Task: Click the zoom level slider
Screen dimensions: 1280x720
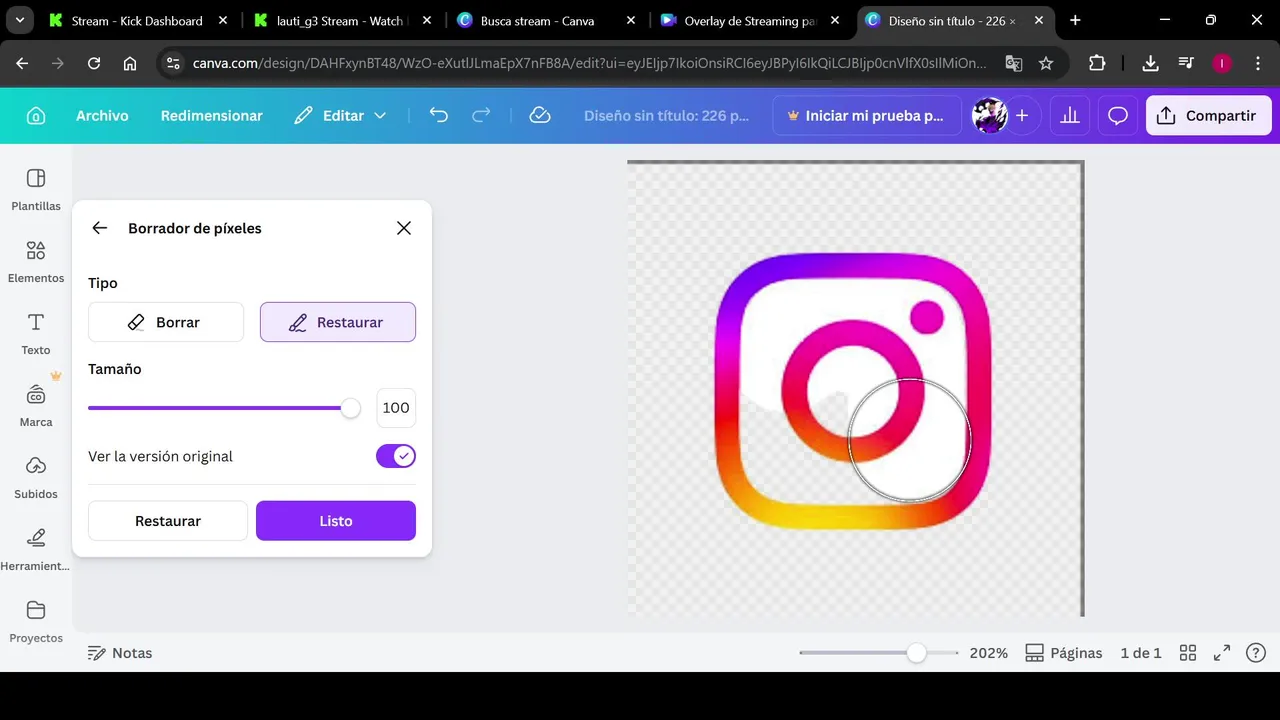Action: point(878,653)
